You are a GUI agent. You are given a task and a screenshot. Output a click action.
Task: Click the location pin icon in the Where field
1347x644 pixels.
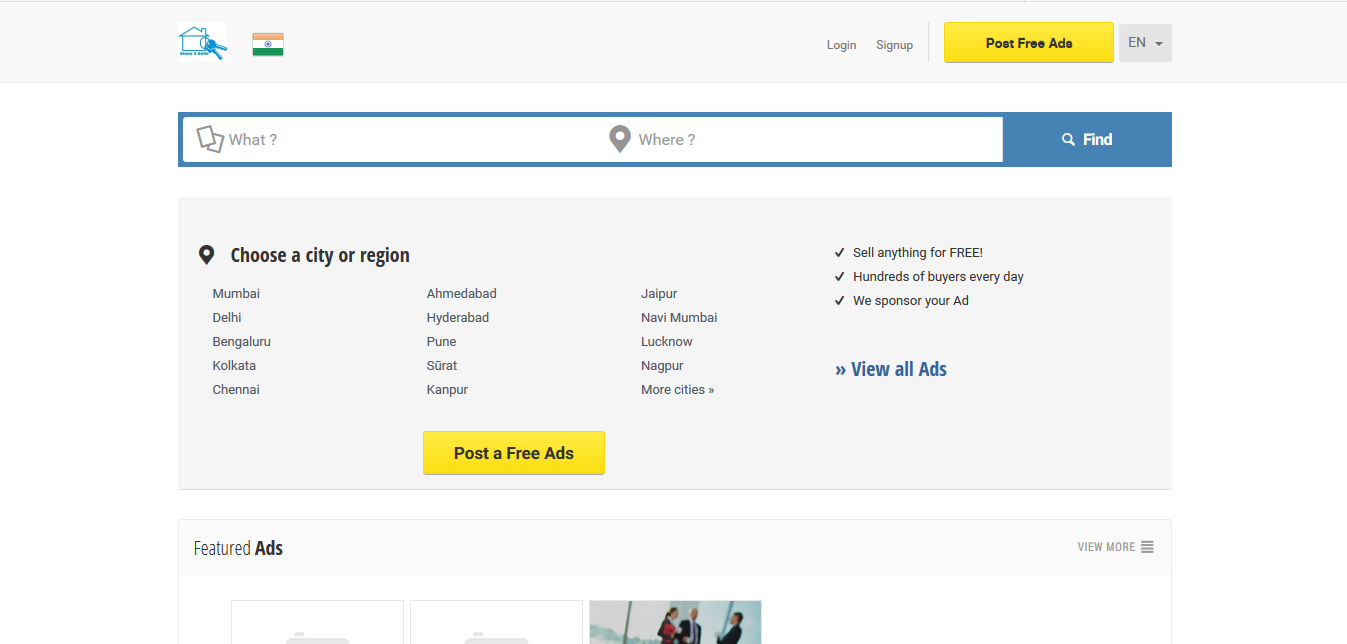pos(619,138)
